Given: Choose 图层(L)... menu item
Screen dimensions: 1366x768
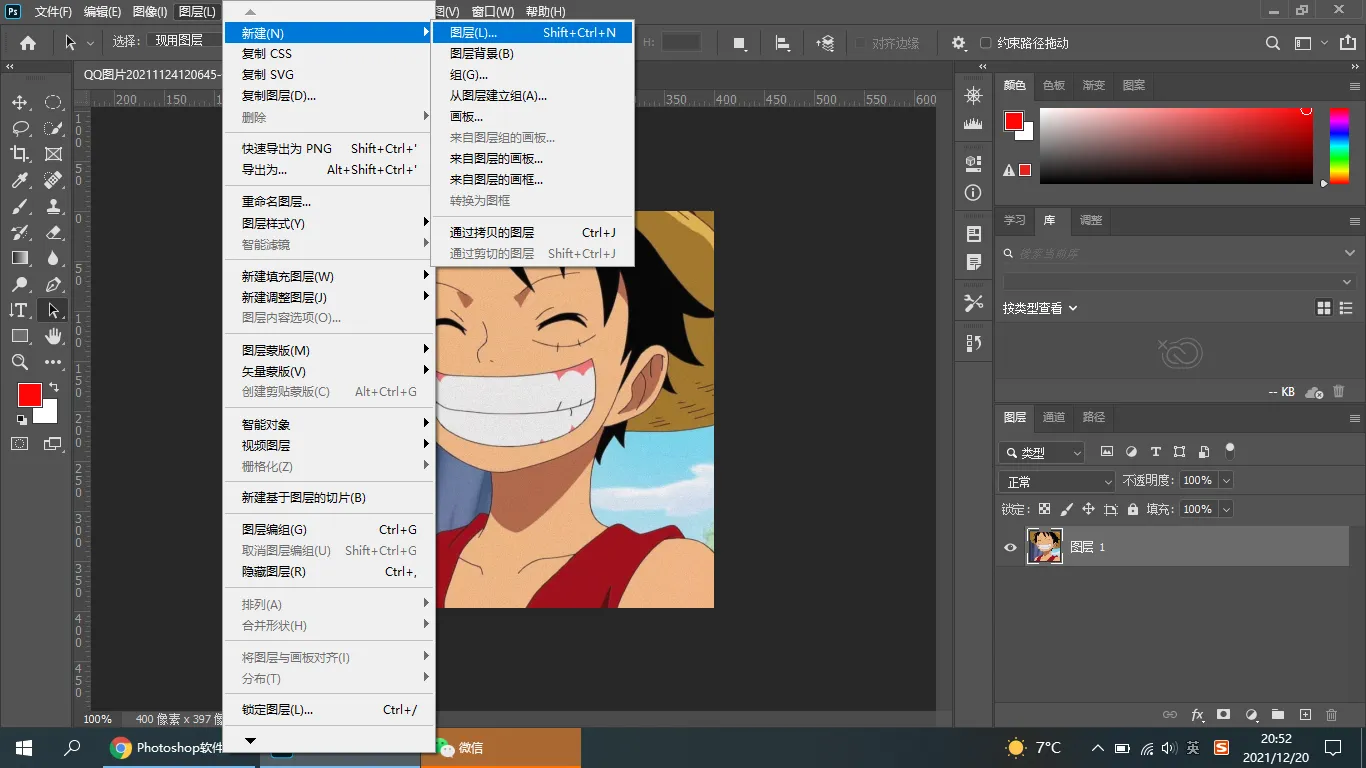Looking at the screenshot, I should [533, 32].
